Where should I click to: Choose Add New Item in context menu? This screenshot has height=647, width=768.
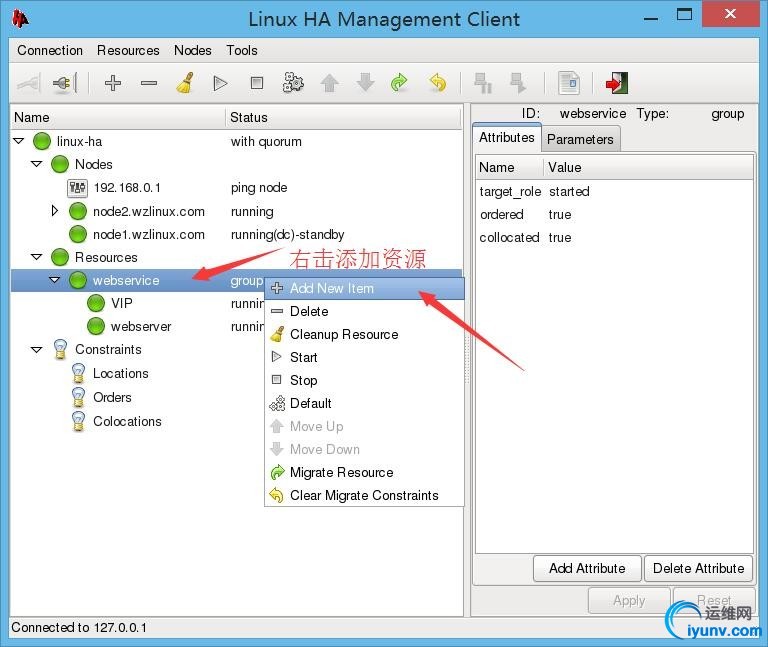click(x=364, y=288)
